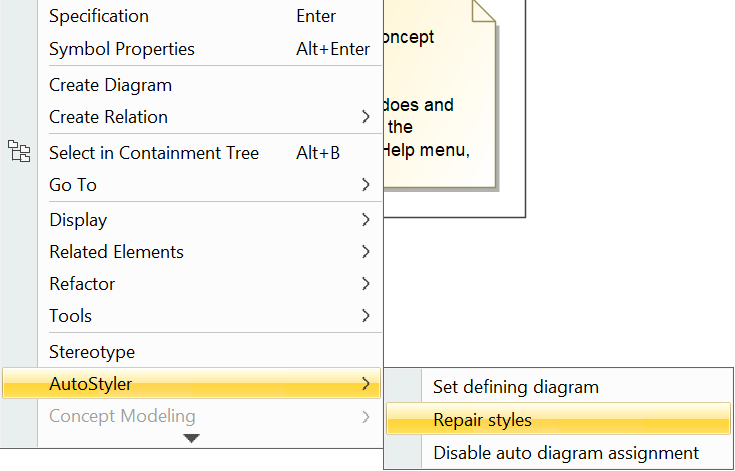This screenshot has height=471, width=735.
Task: Expand the Go To submenu arrow
Action: [x=366, y=185]
